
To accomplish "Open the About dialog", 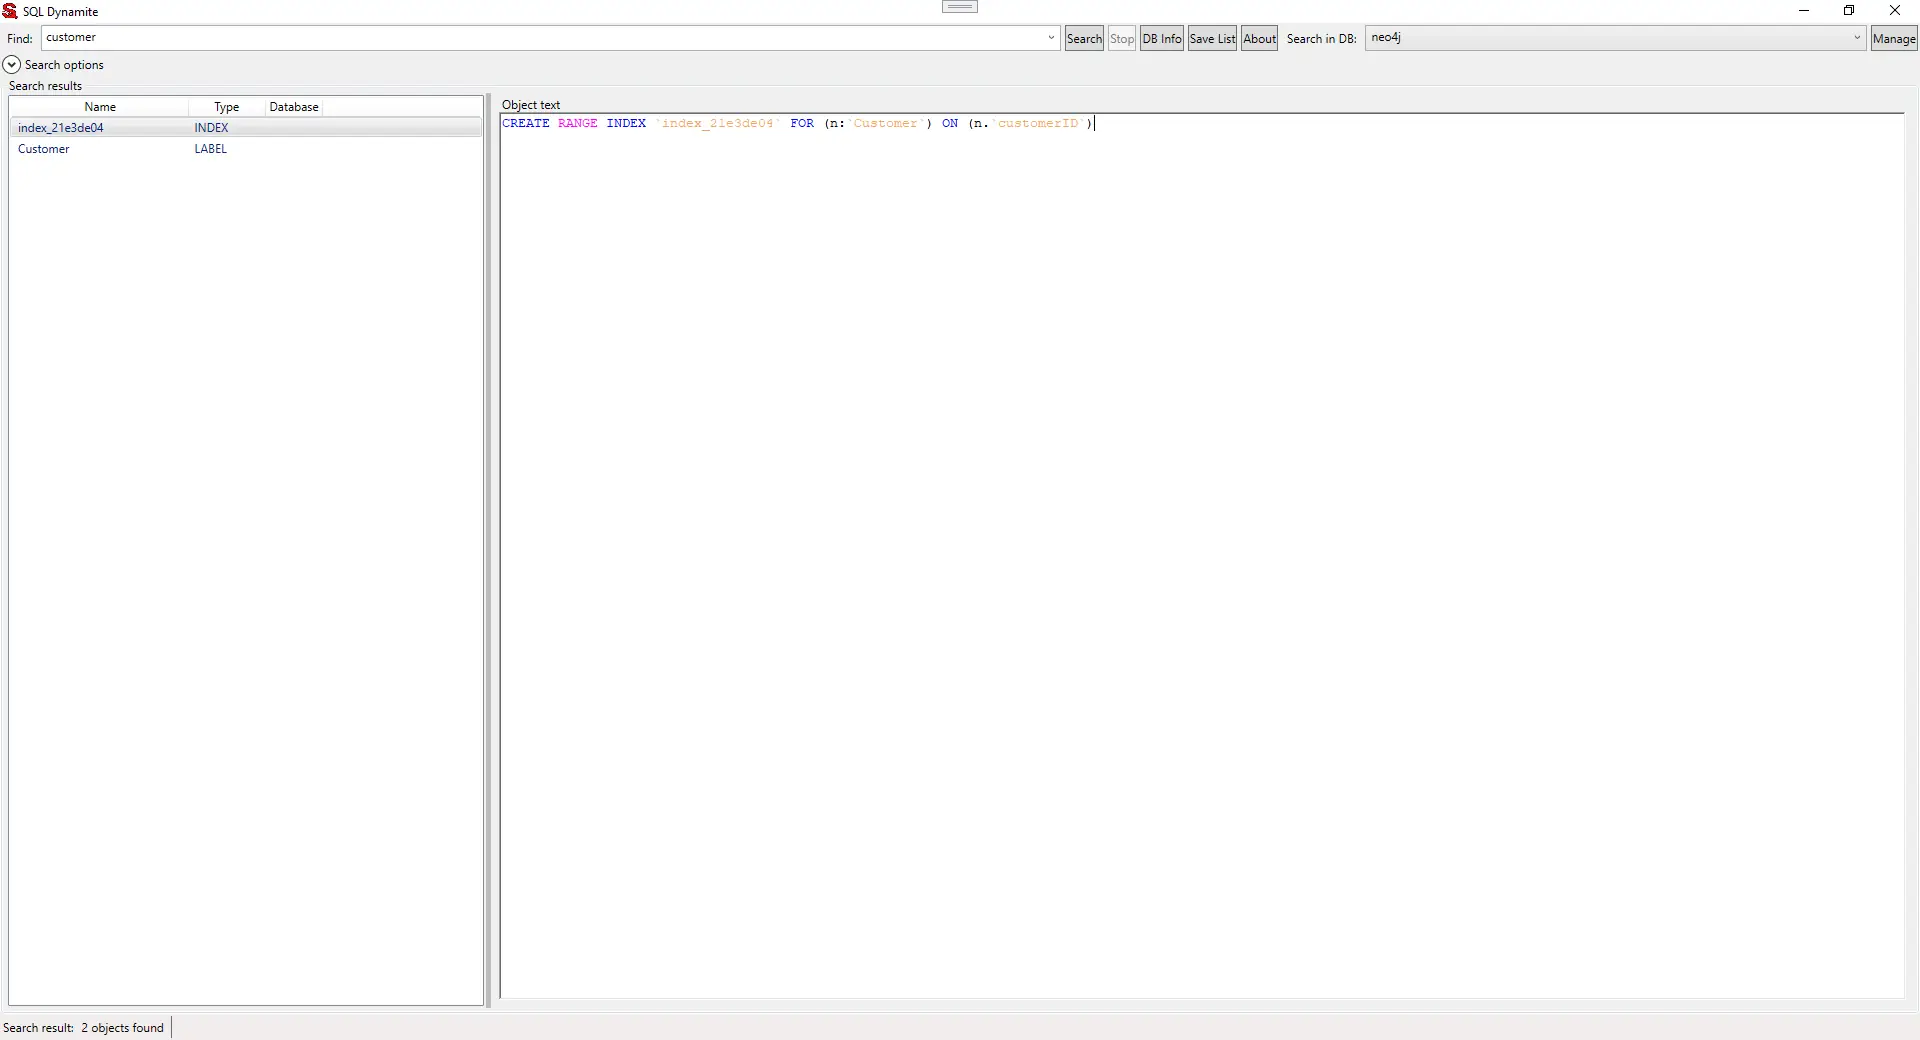I will point(1260,39).
